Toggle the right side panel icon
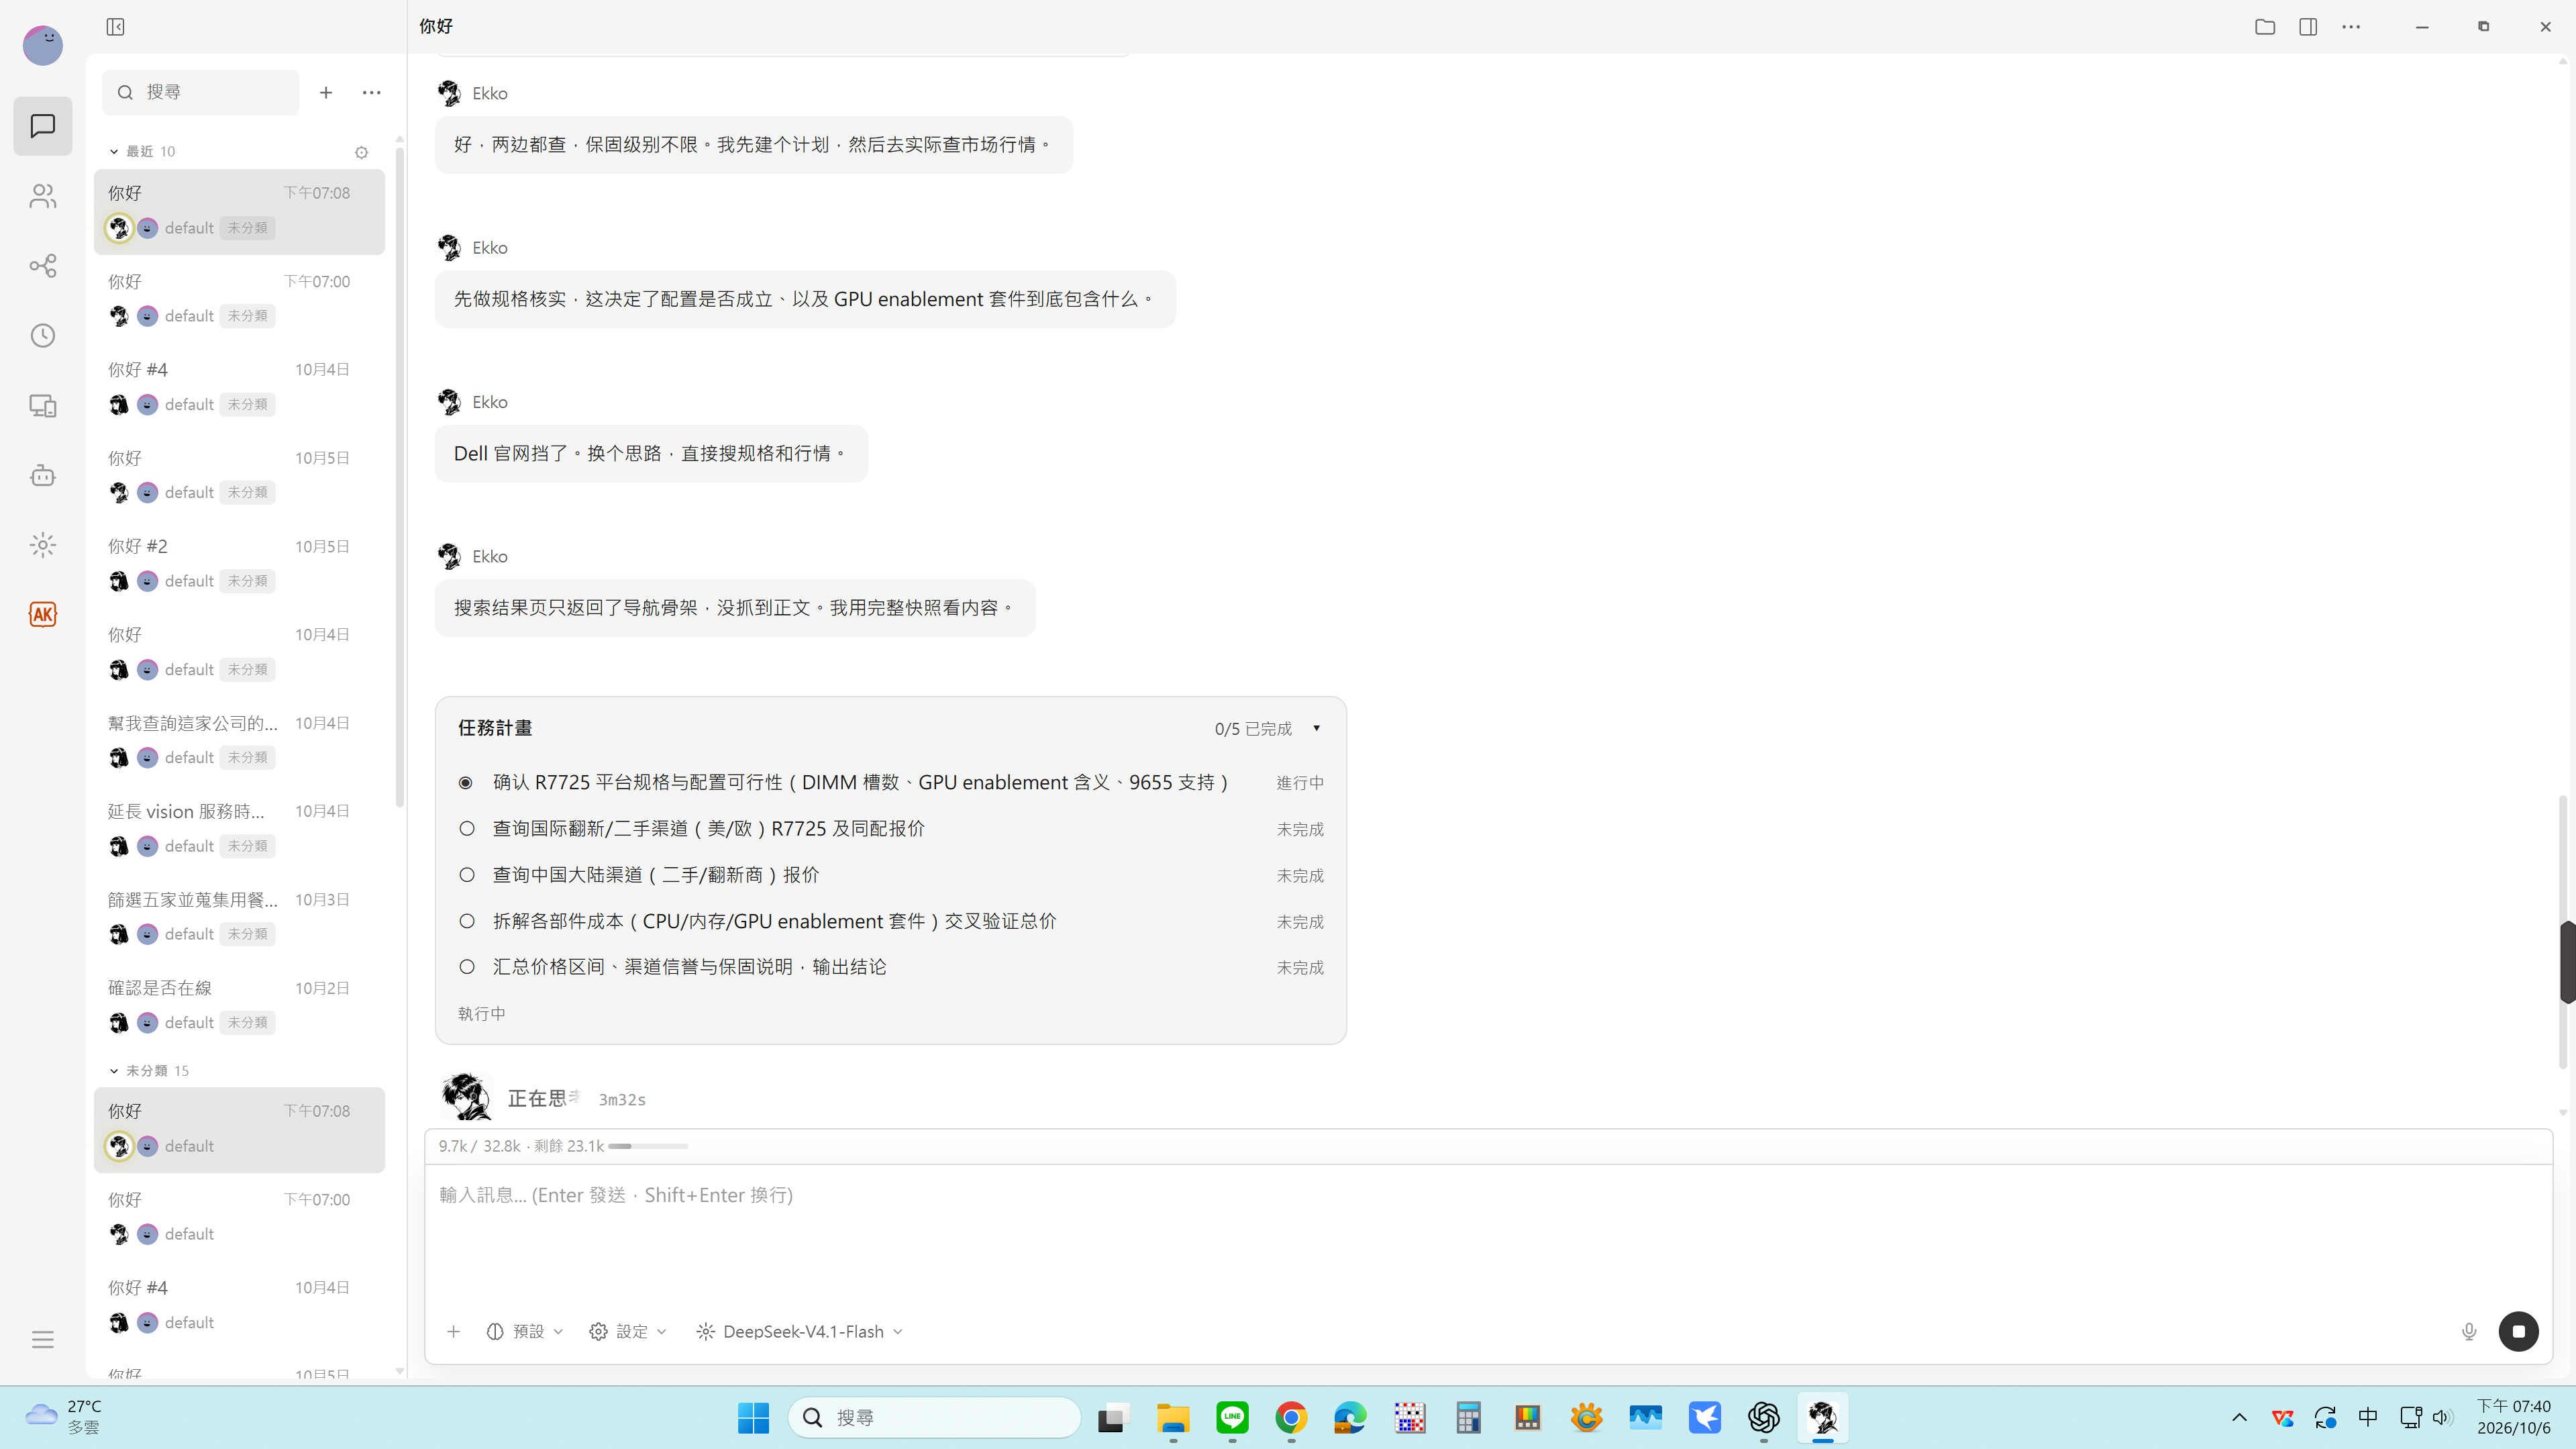 (2308, 27)
